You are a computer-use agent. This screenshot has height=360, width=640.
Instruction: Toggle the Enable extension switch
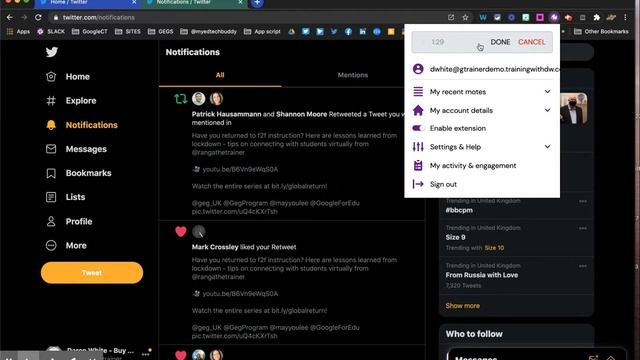pos(418,128)
